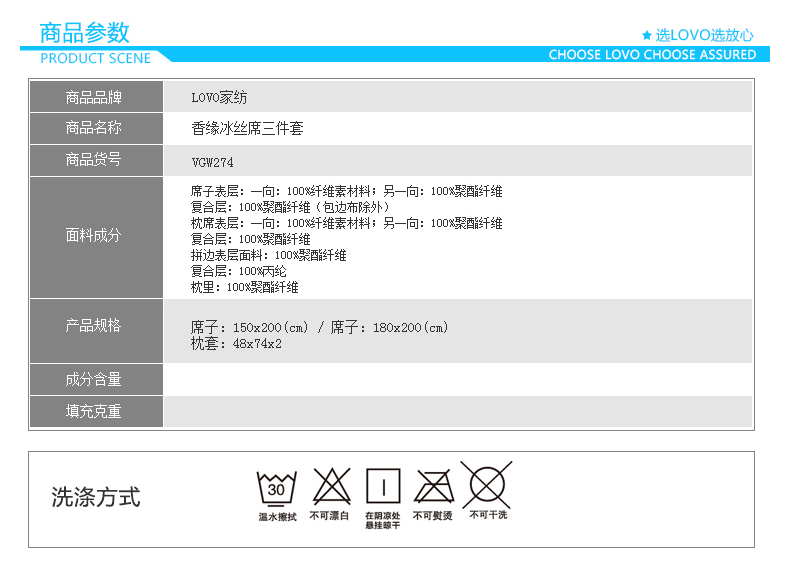Click the 在阴凉处悬挂晾干 caption

(383, 520)
